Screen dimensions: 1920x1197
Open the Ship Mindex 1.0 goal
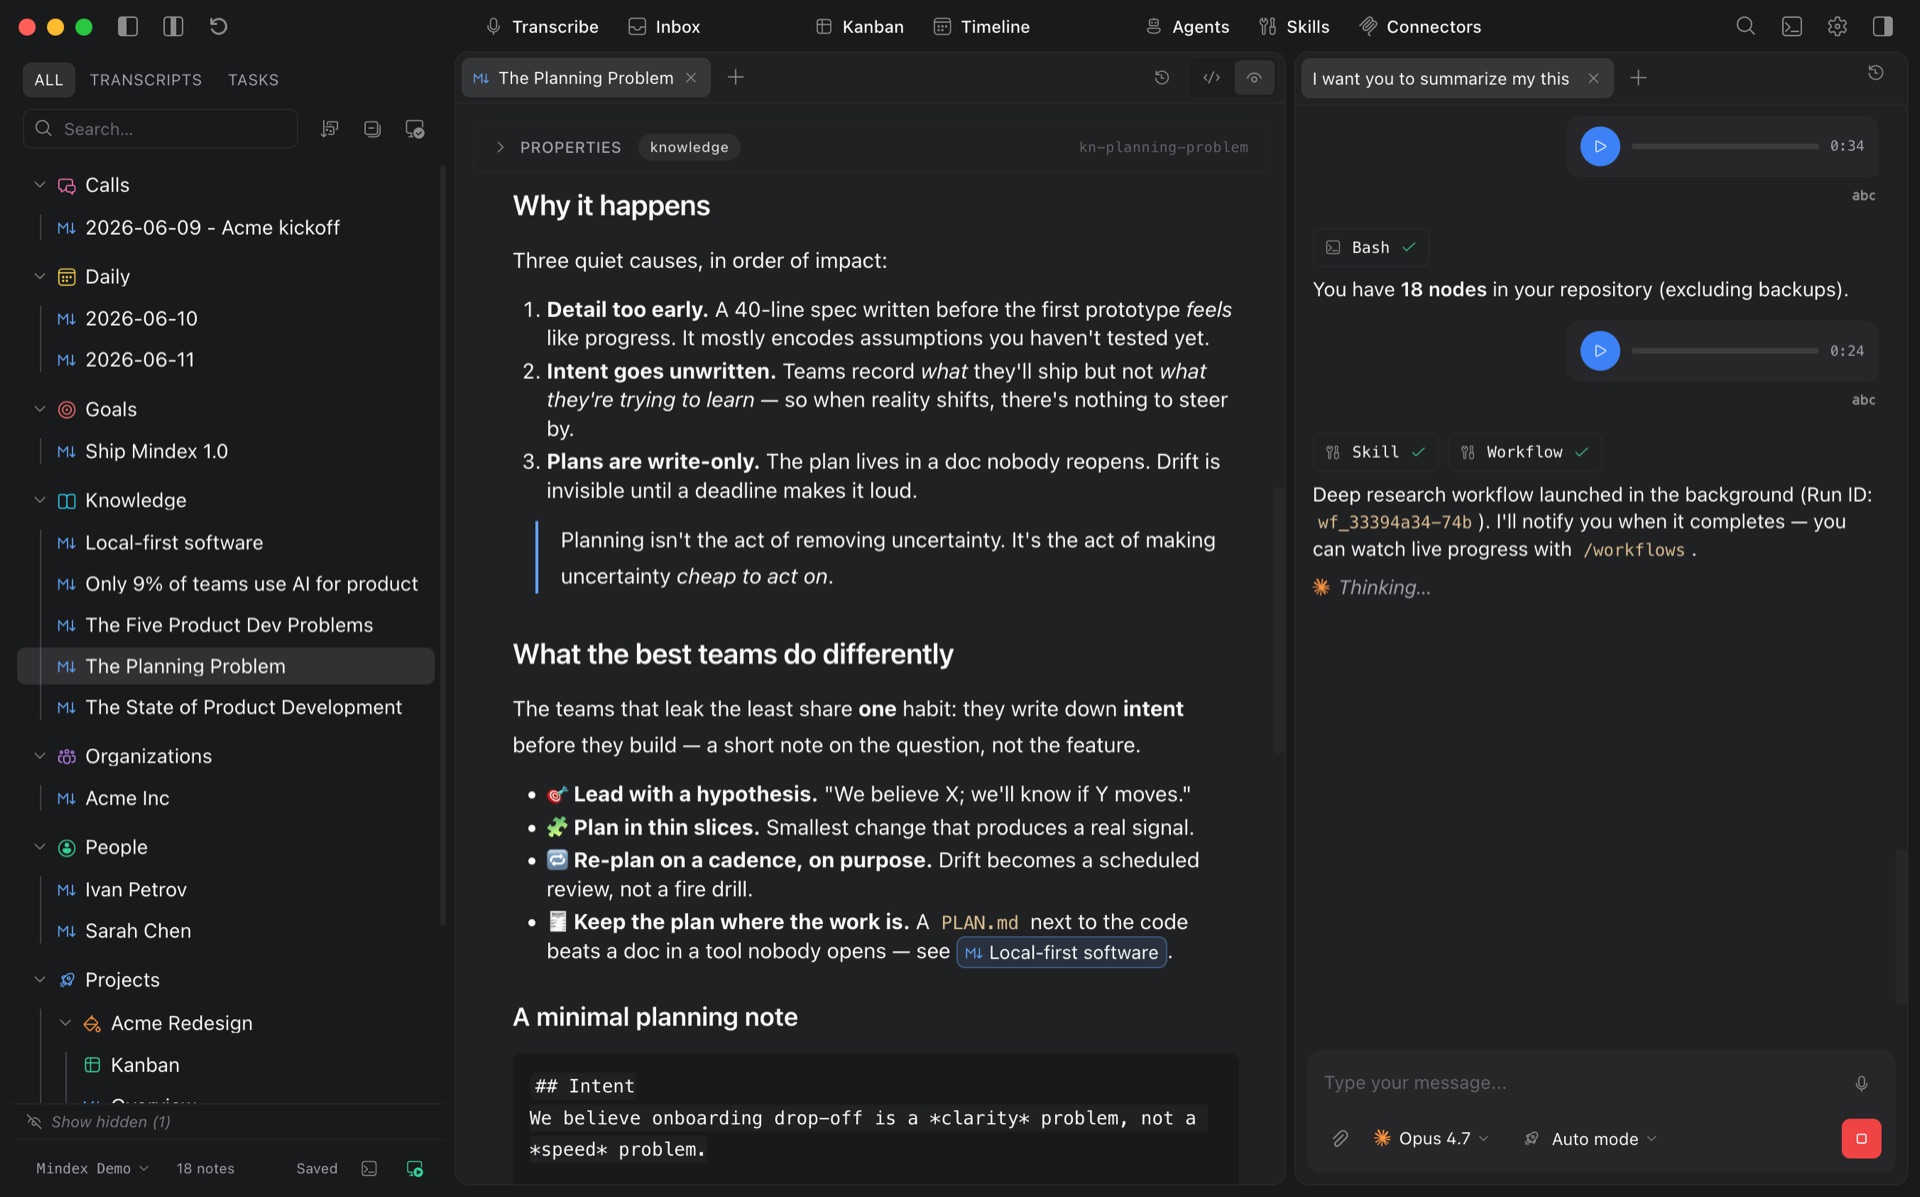pos(226,452)
